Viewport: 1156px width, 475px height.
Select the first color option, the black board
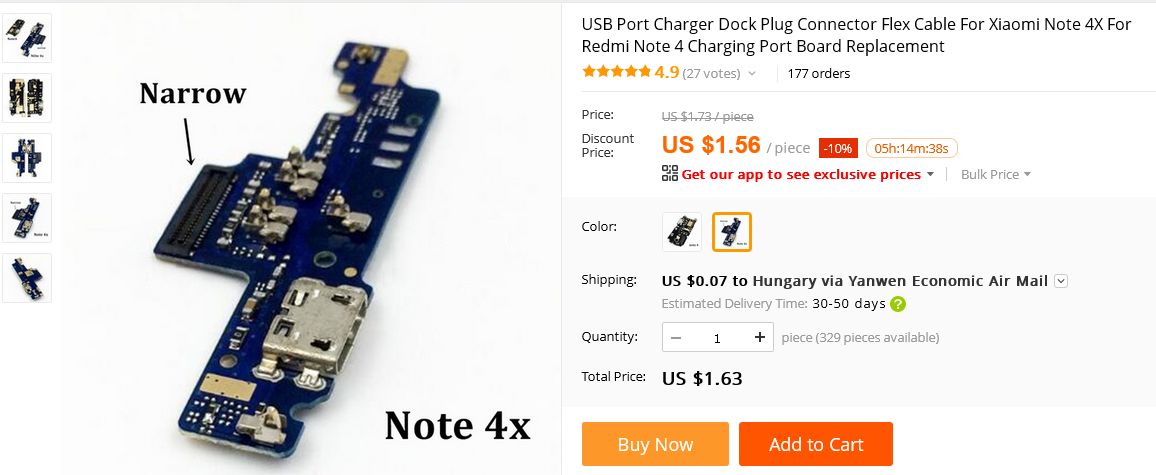(x=682, y=232)
